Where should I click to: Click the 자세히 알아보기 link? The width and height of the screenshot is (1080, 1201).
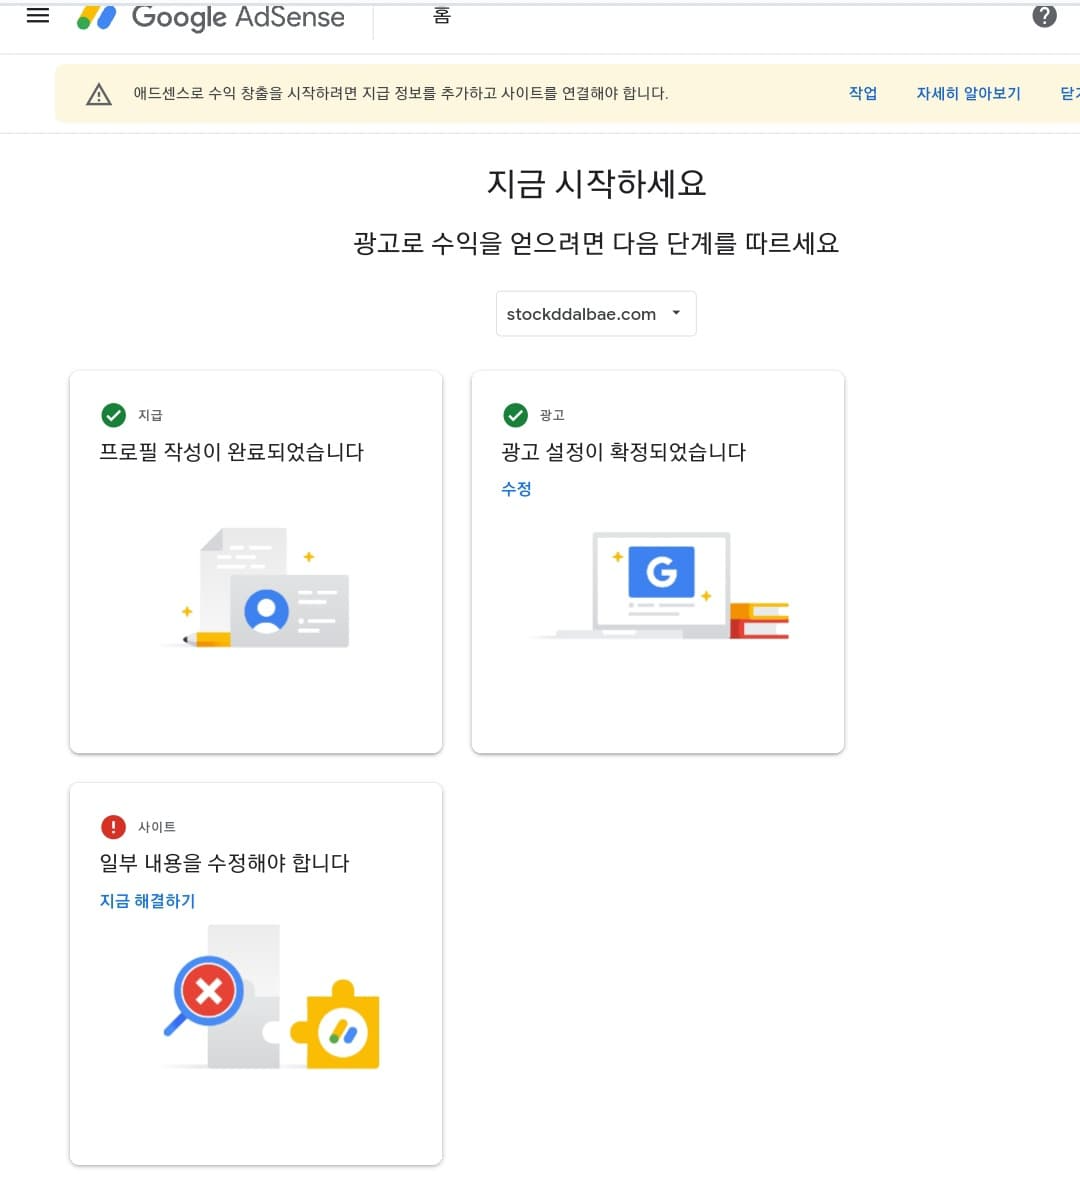tap(968, 93)
